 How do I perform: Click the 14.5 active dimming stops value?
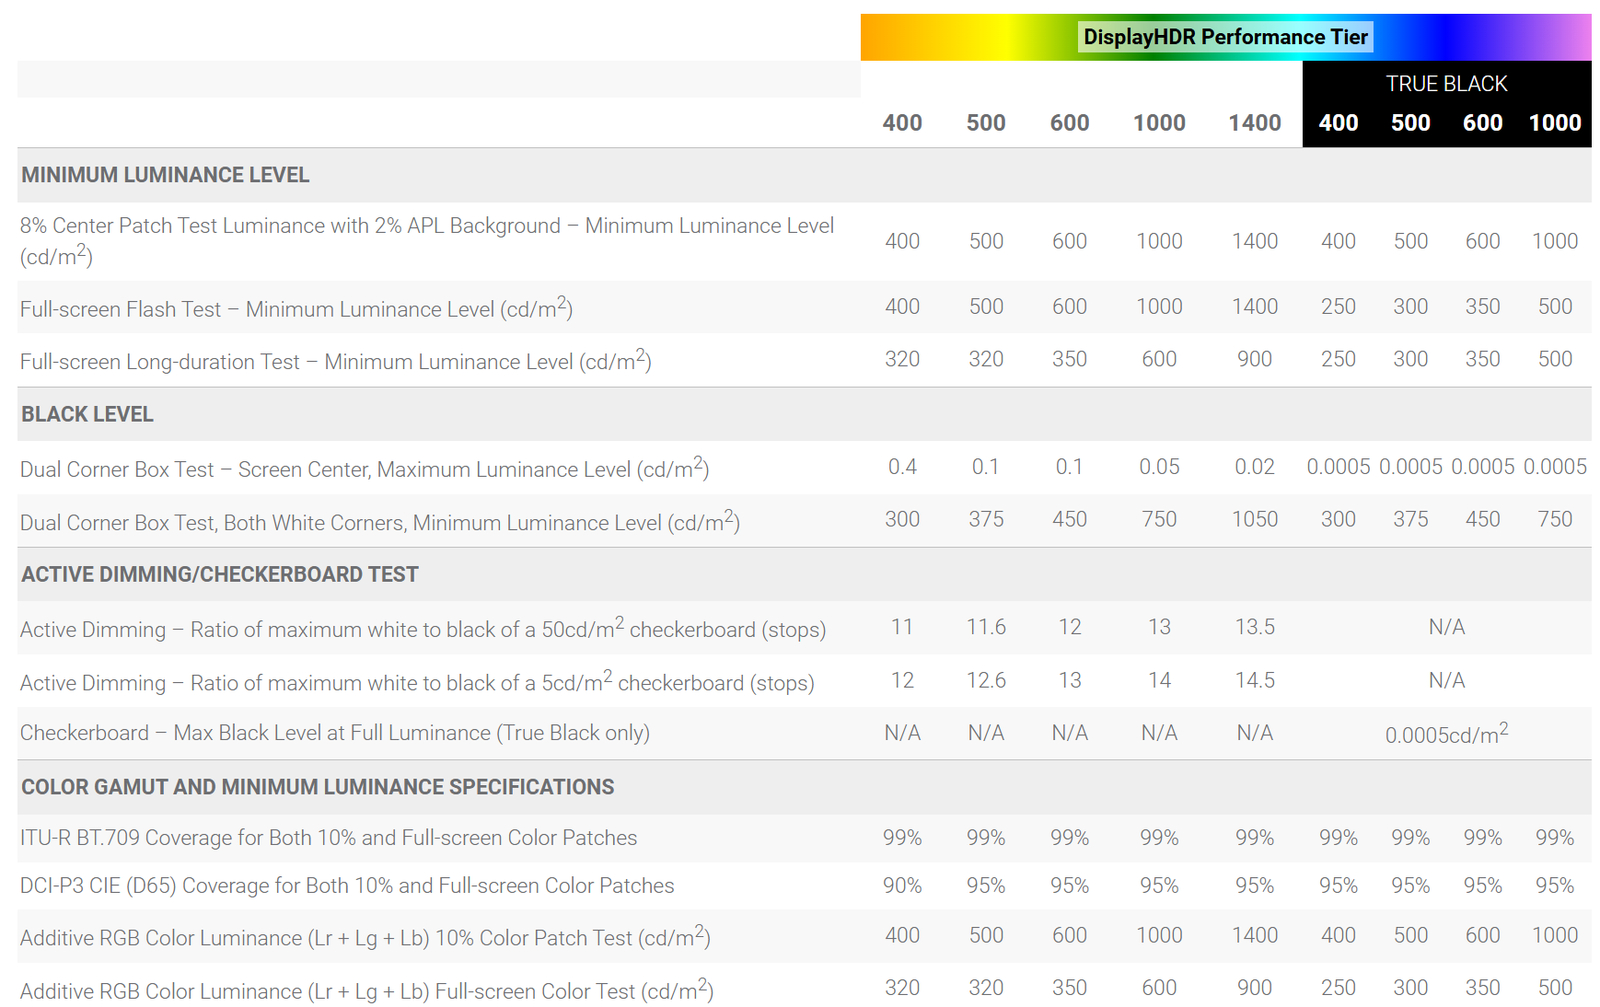tap(1254, 681)
